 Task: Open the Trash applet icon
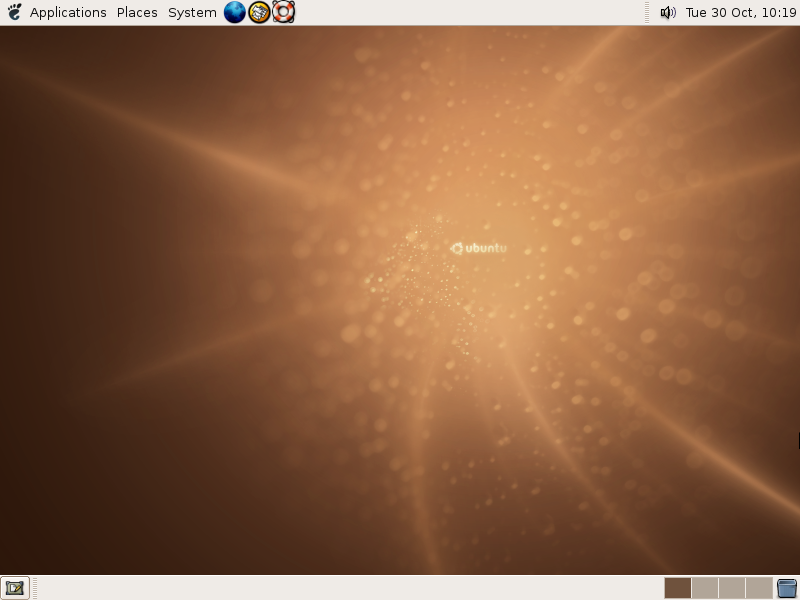tap(787, 588)
